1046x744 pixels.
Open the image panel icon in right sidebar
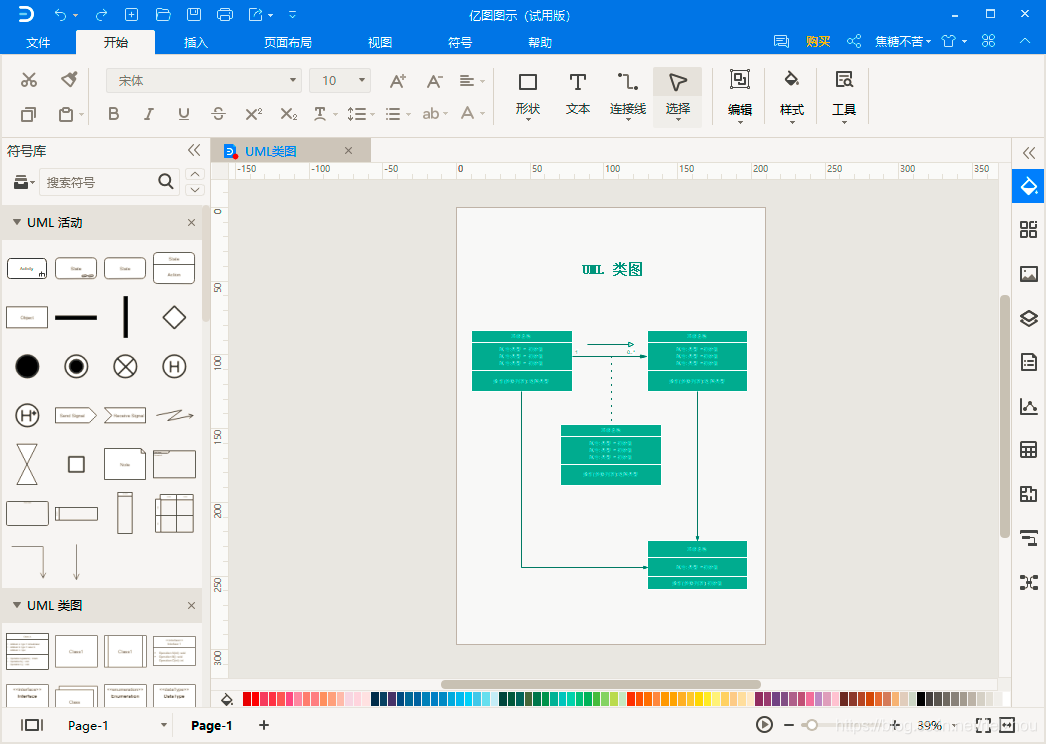point(1029,274)
